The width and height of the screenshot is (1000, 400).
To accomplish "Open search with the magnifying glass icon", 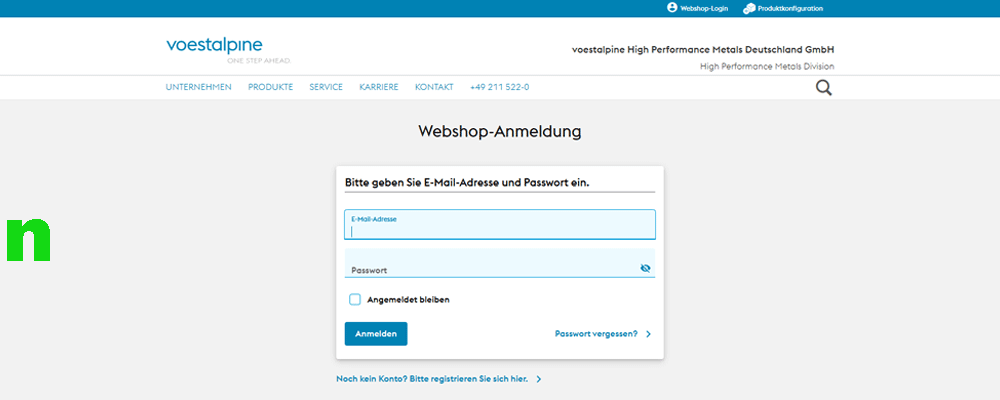I will tap(823, 87).
